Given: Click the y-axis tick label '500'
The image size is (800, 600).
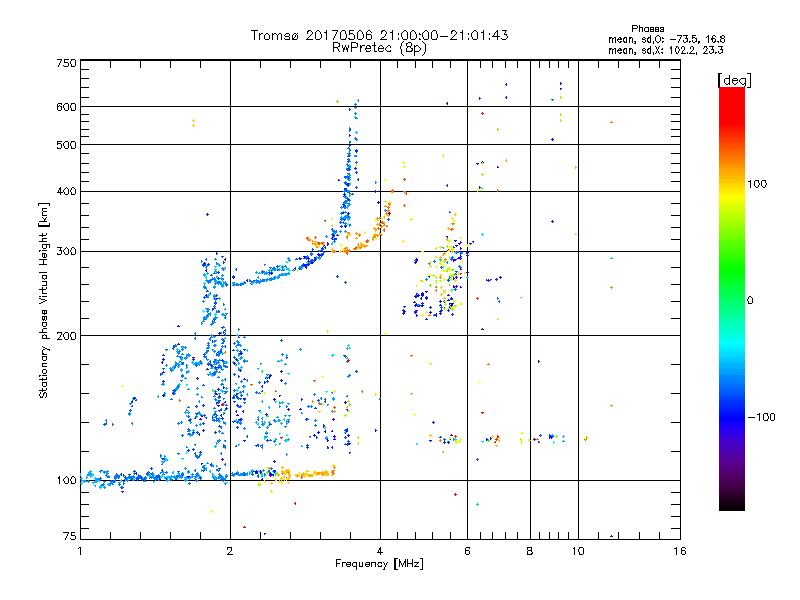Looking at the screenshot, I should coord(66,145).
